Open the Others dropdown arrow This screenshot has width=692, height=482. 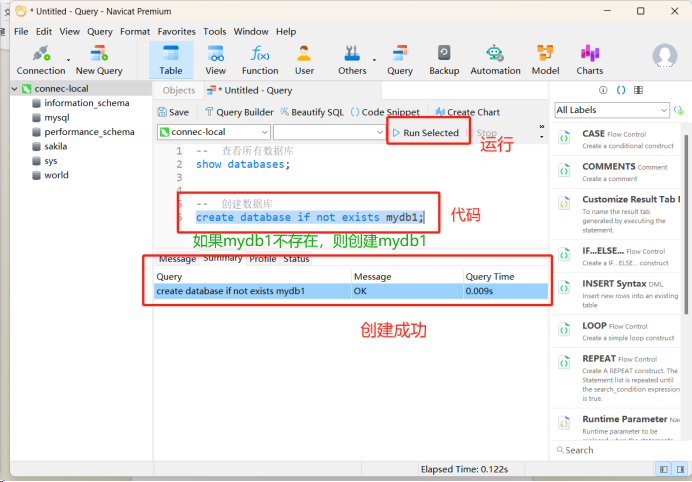(374, 60)
